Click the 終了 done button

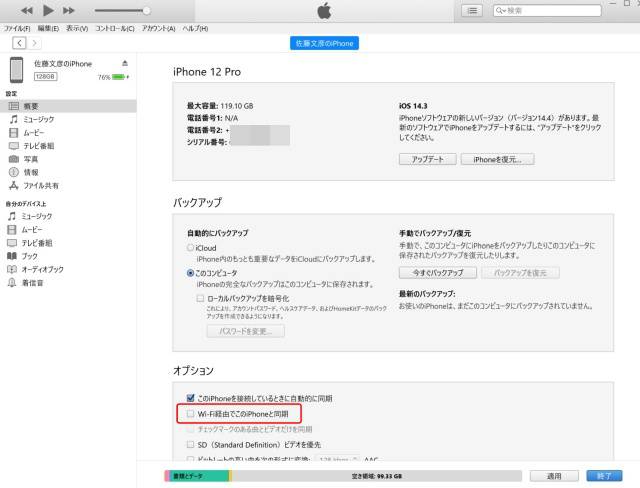[604, 476]
